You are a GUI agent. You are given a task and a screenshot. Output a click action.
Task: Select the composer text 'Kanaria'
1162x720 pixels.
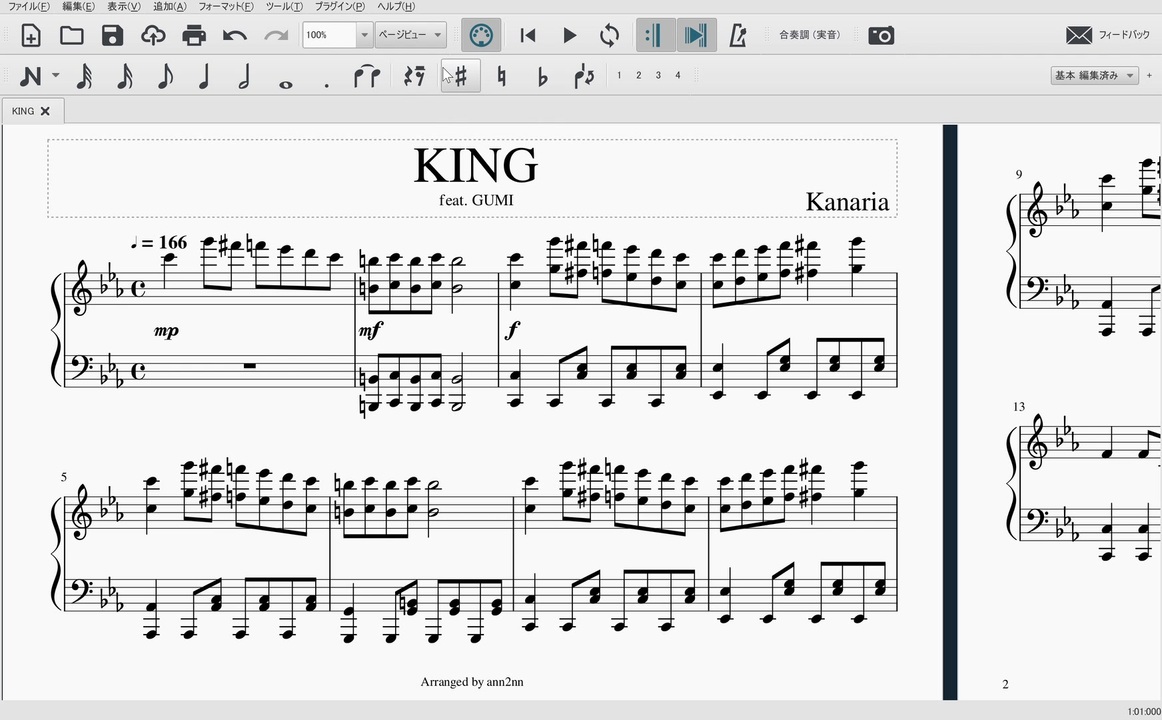847,201
